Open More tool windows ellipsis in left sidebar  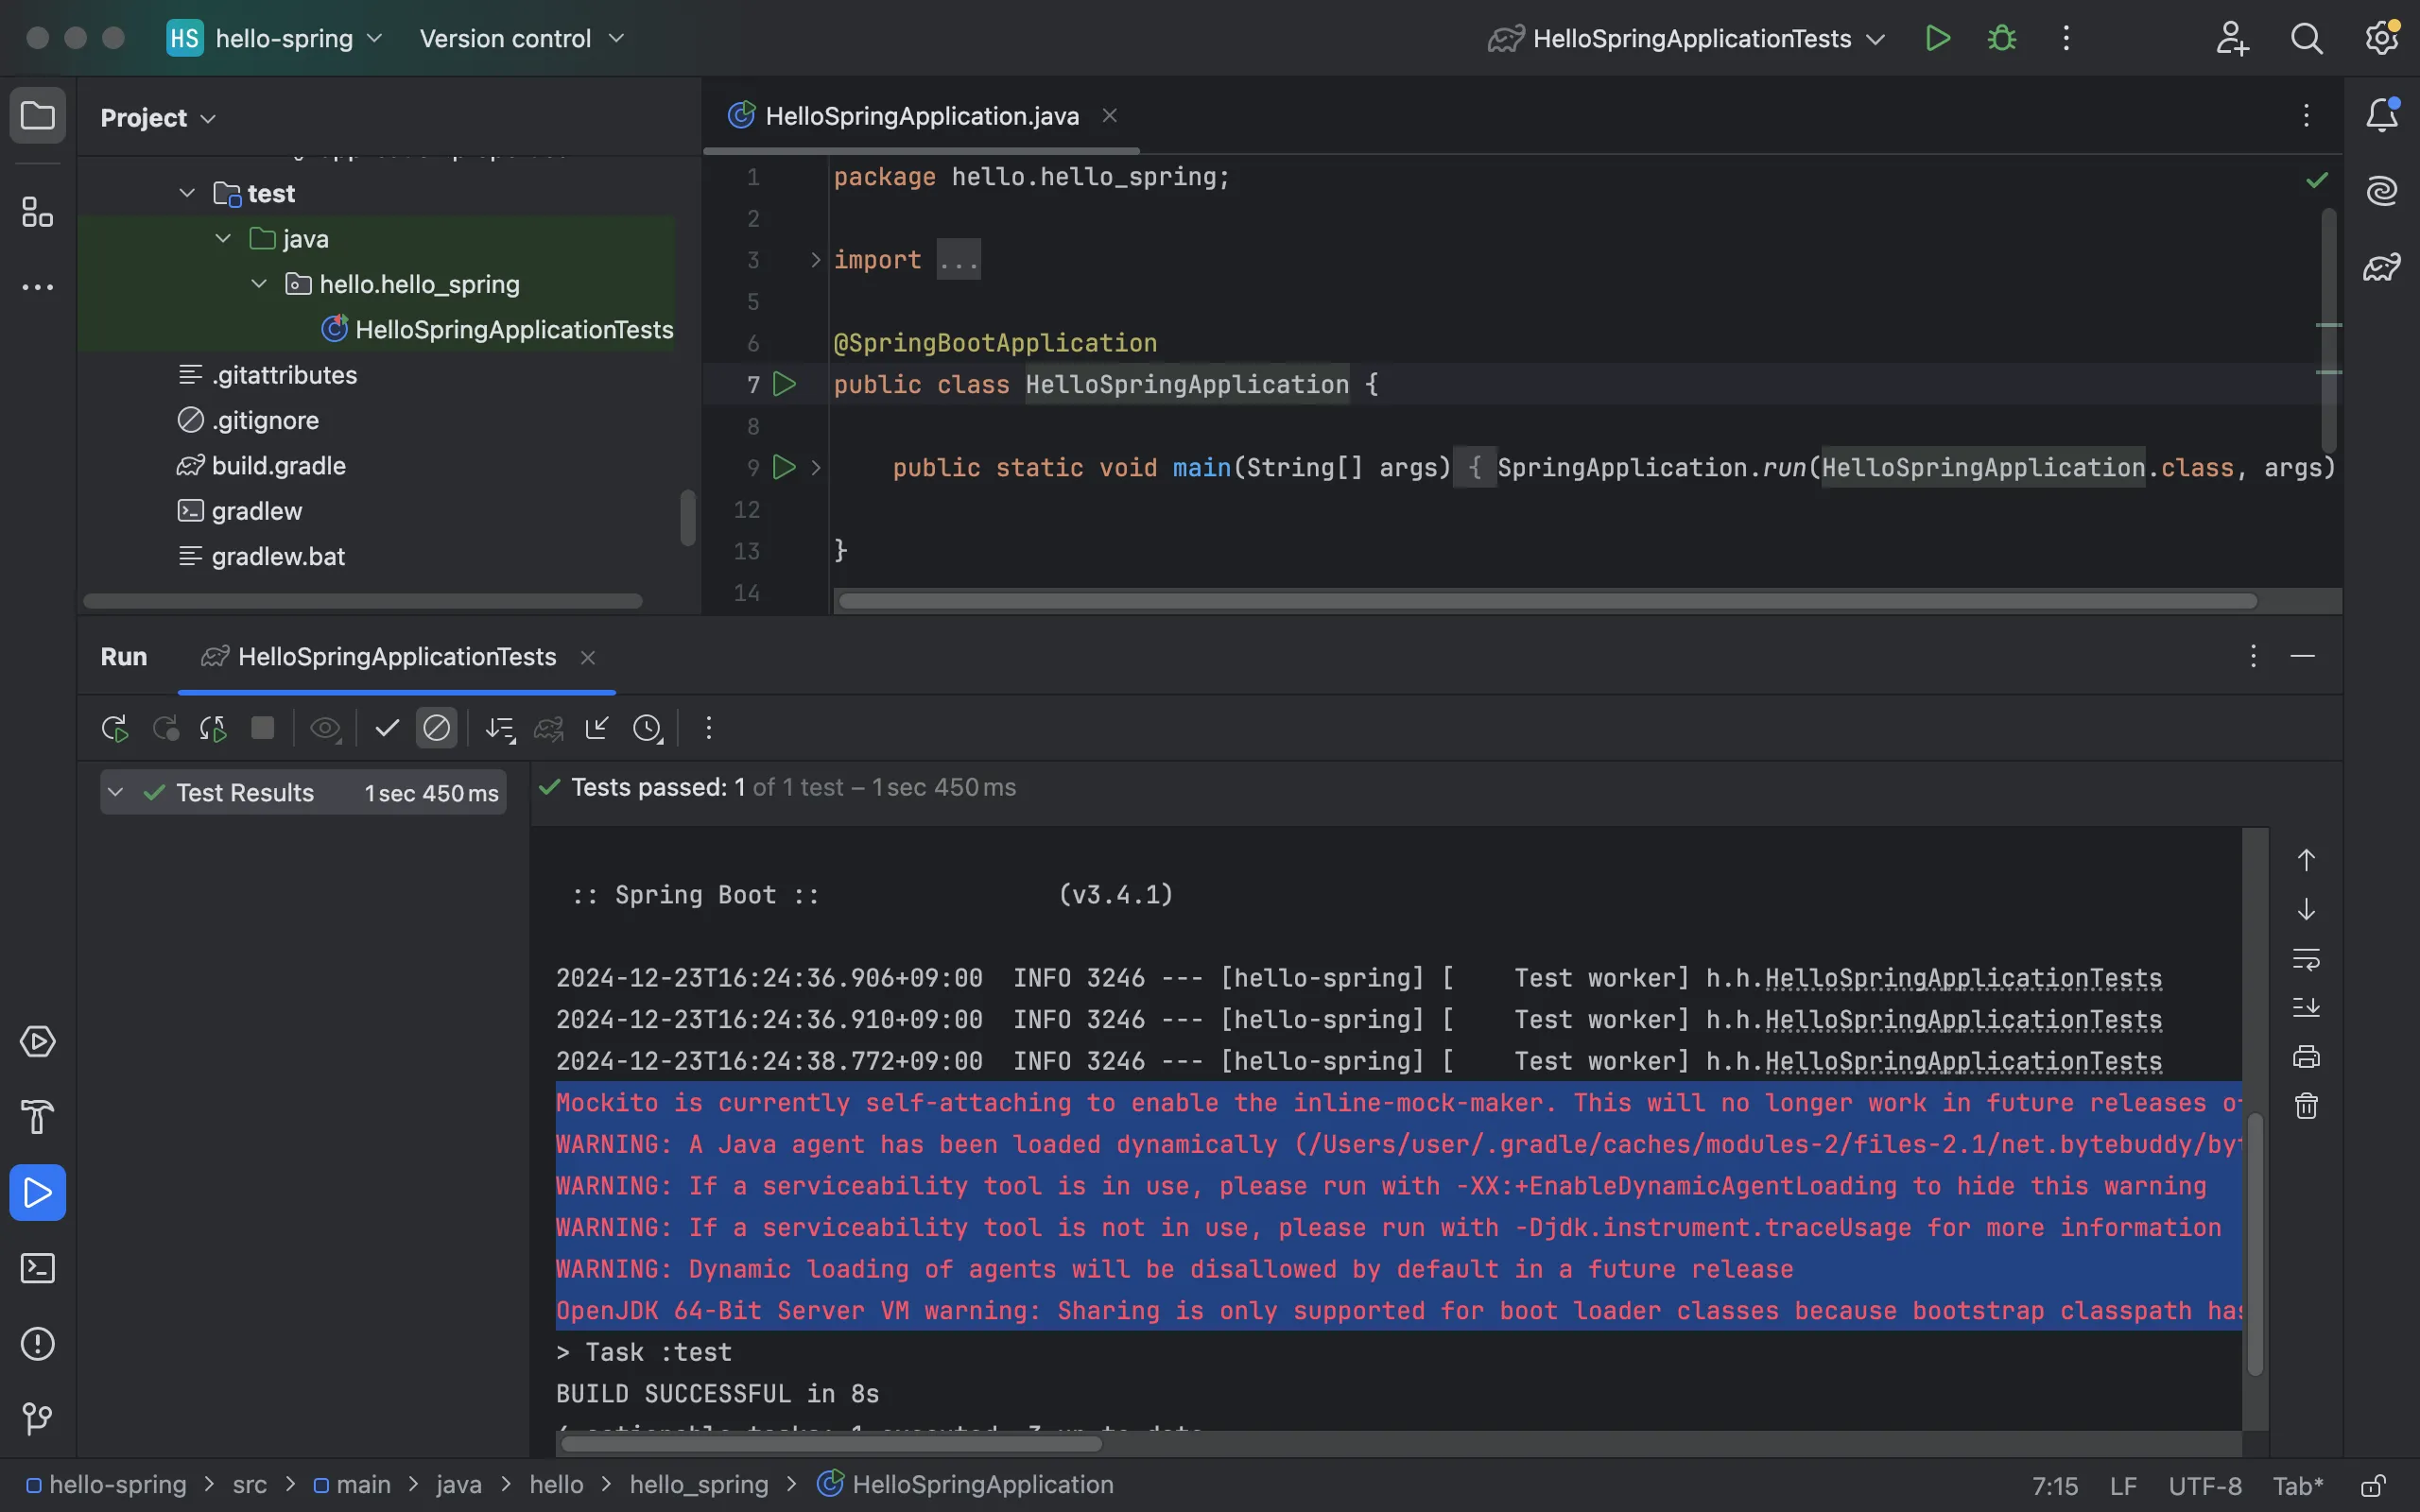tap(38, 288)
